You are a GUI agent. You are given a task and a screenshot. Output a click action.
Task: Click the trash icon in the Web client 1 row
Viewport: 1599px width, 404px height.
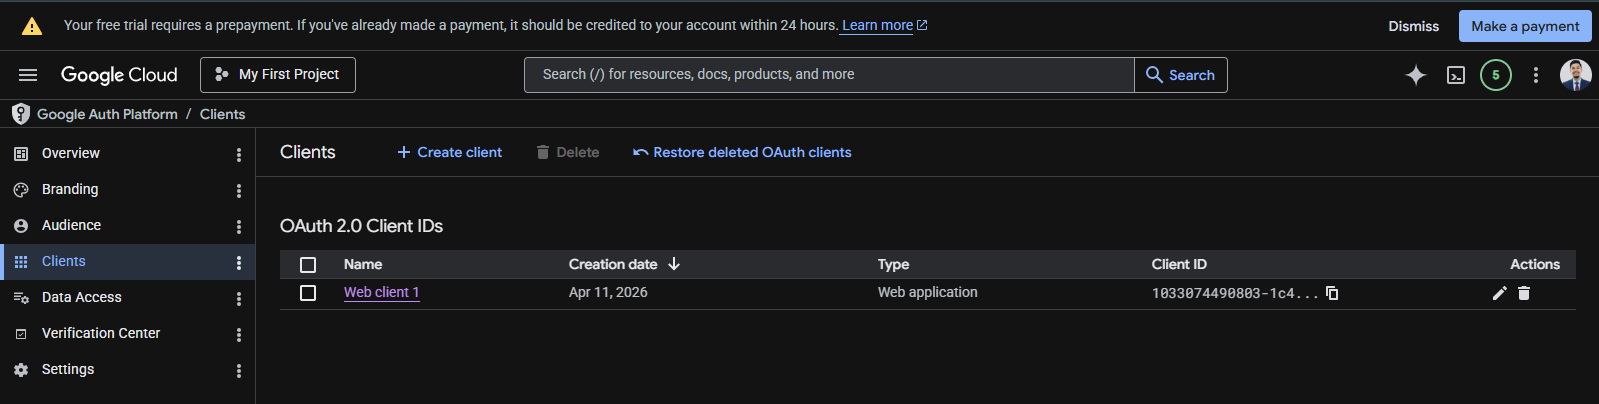coord(1524,293)
